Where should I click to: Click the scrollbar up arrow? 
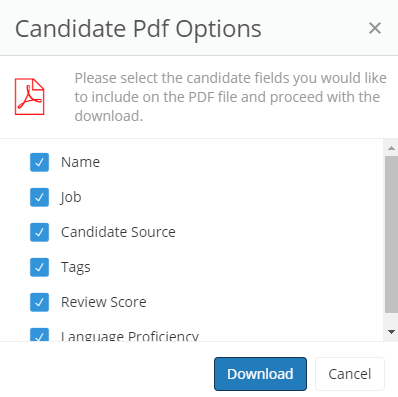391,148
